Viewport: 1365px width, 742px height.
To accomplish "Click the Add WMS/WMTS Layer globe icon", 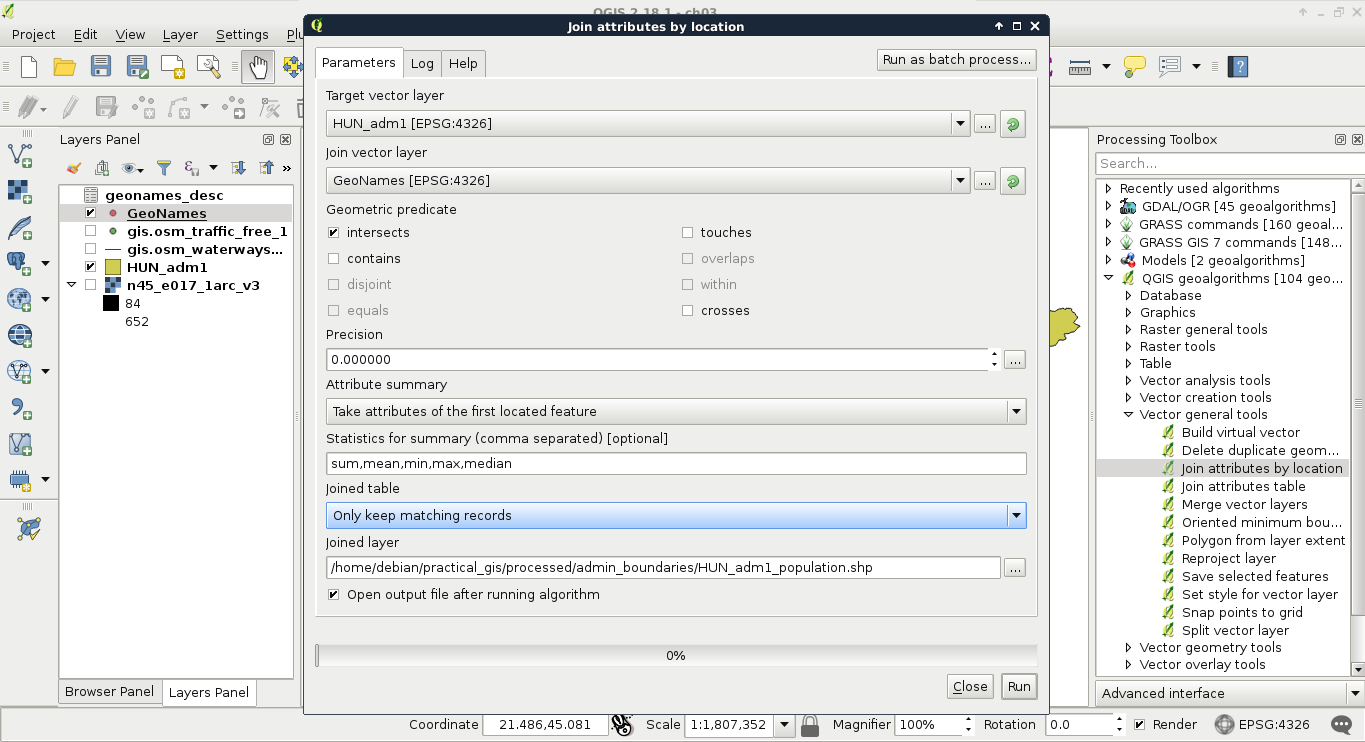I will click(x=20, y=299).
